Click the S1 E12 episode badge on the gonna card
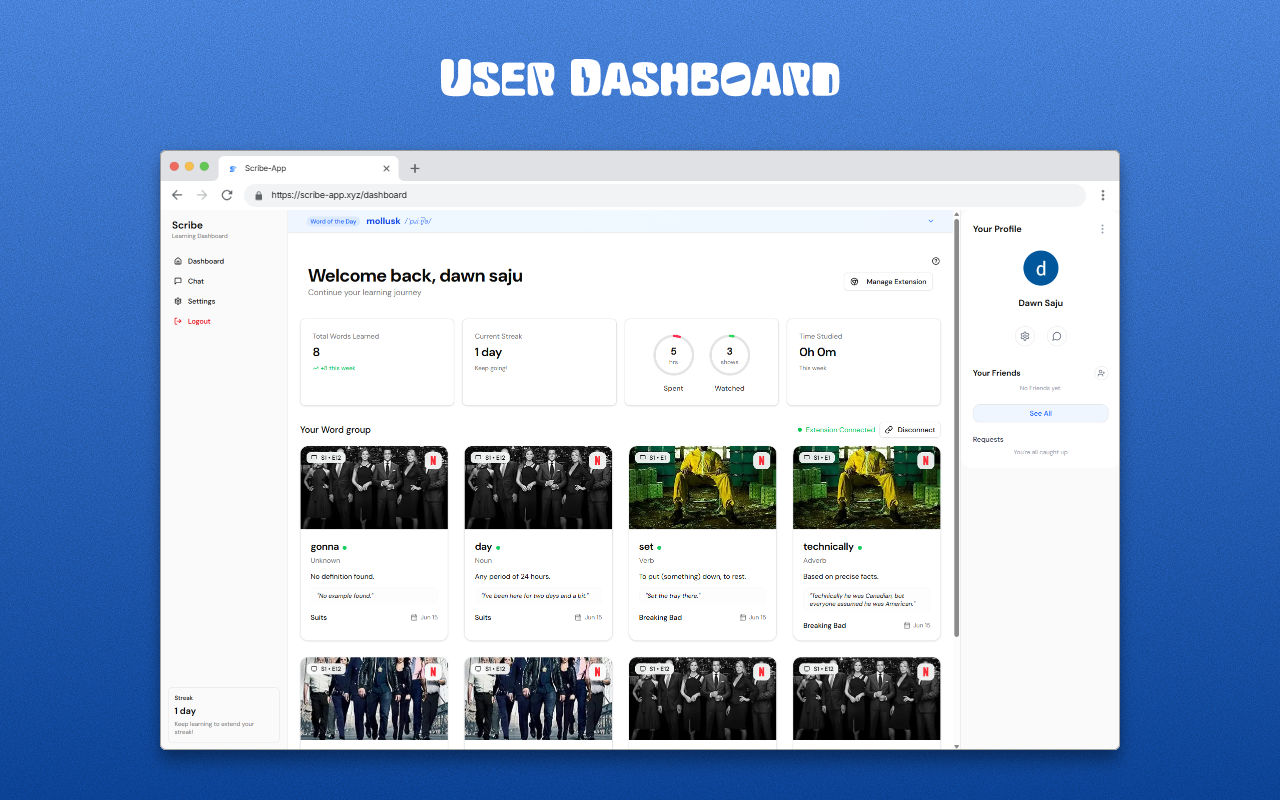This screenshot has width=1280, height=800. tap(326, 457)
